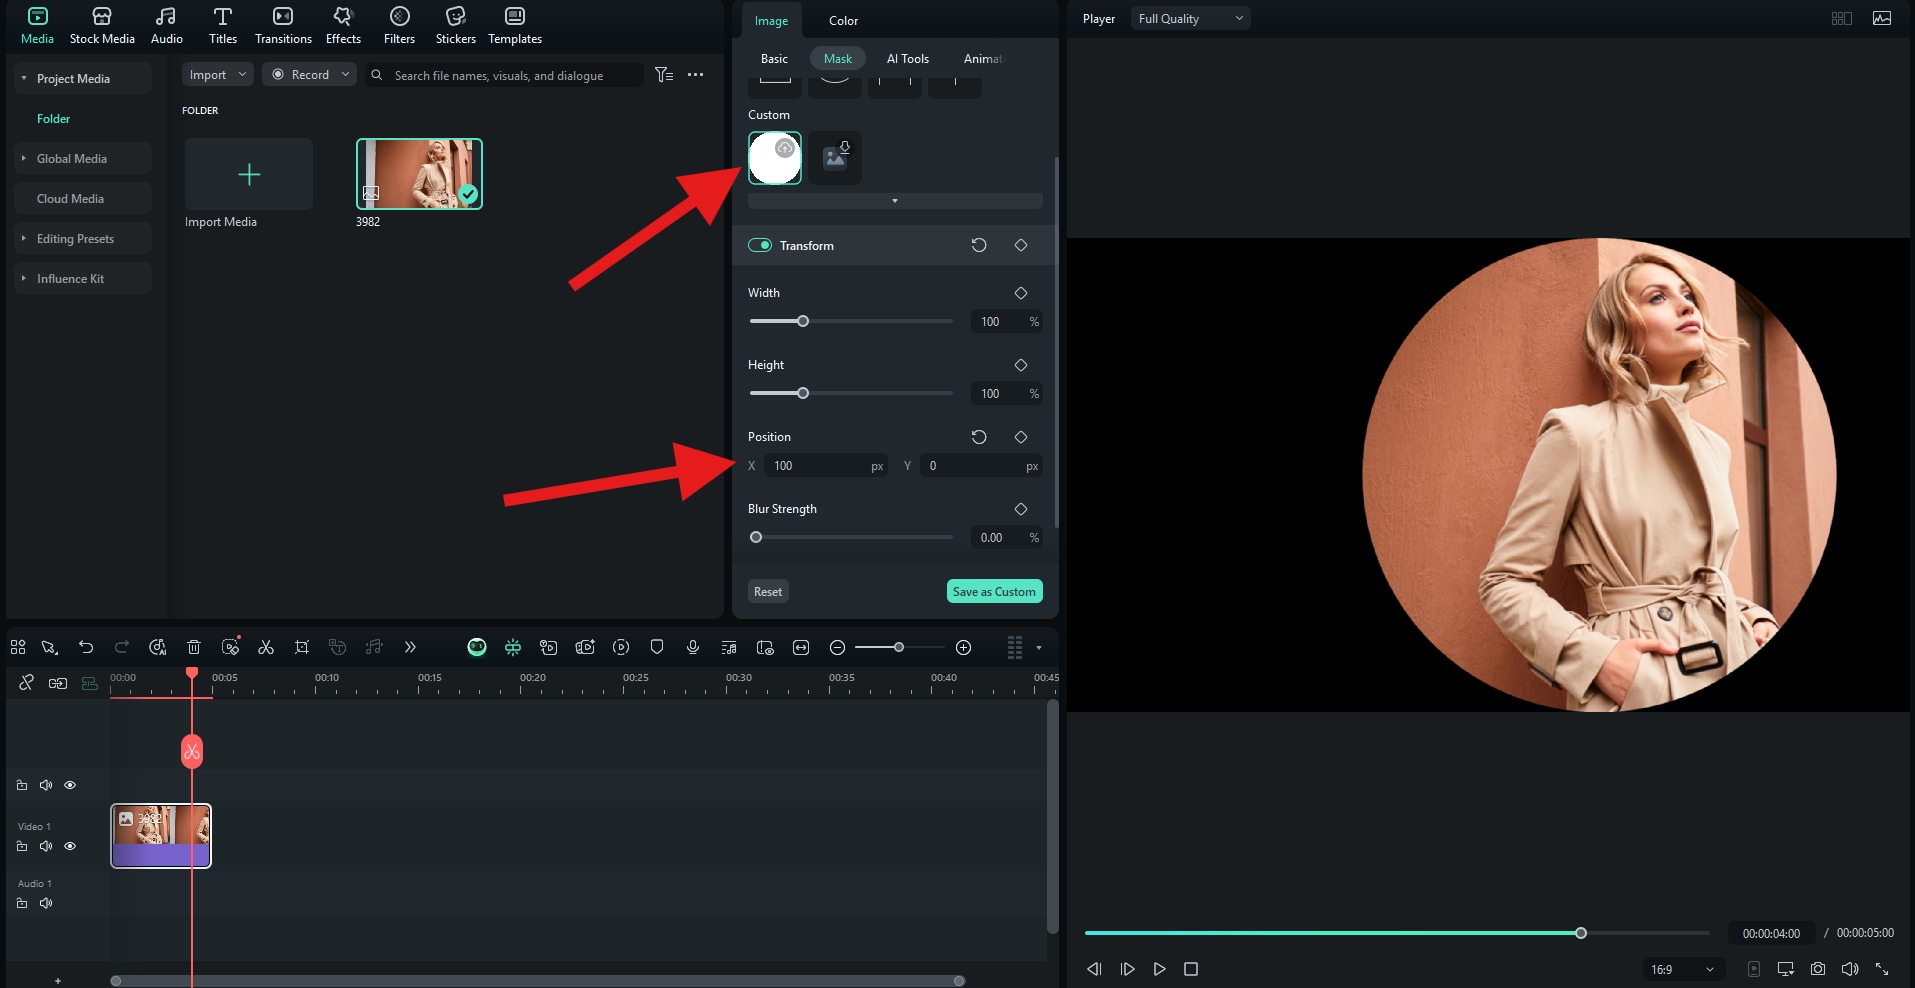Screen dimensions: 1915x988
Task: Open the timeline view options dropdown arrow
Action: coord(1039,648)
